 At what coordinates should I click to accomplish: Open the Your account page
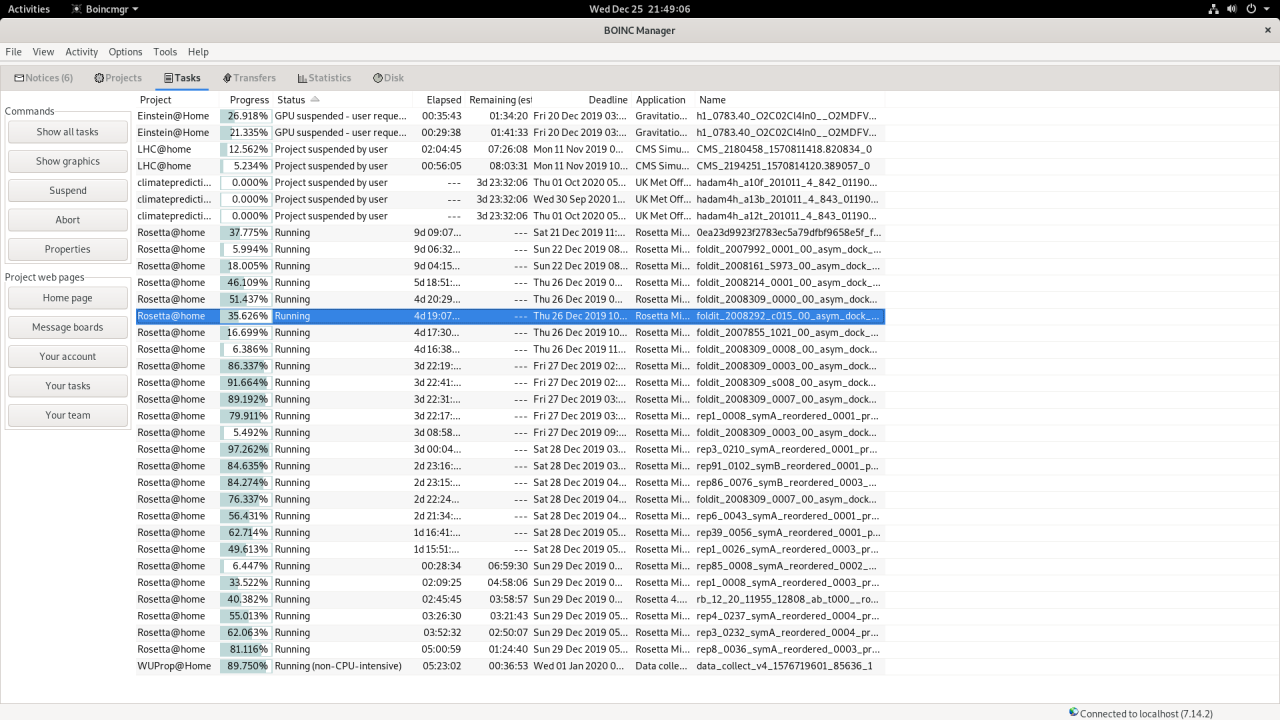(68, 356)
